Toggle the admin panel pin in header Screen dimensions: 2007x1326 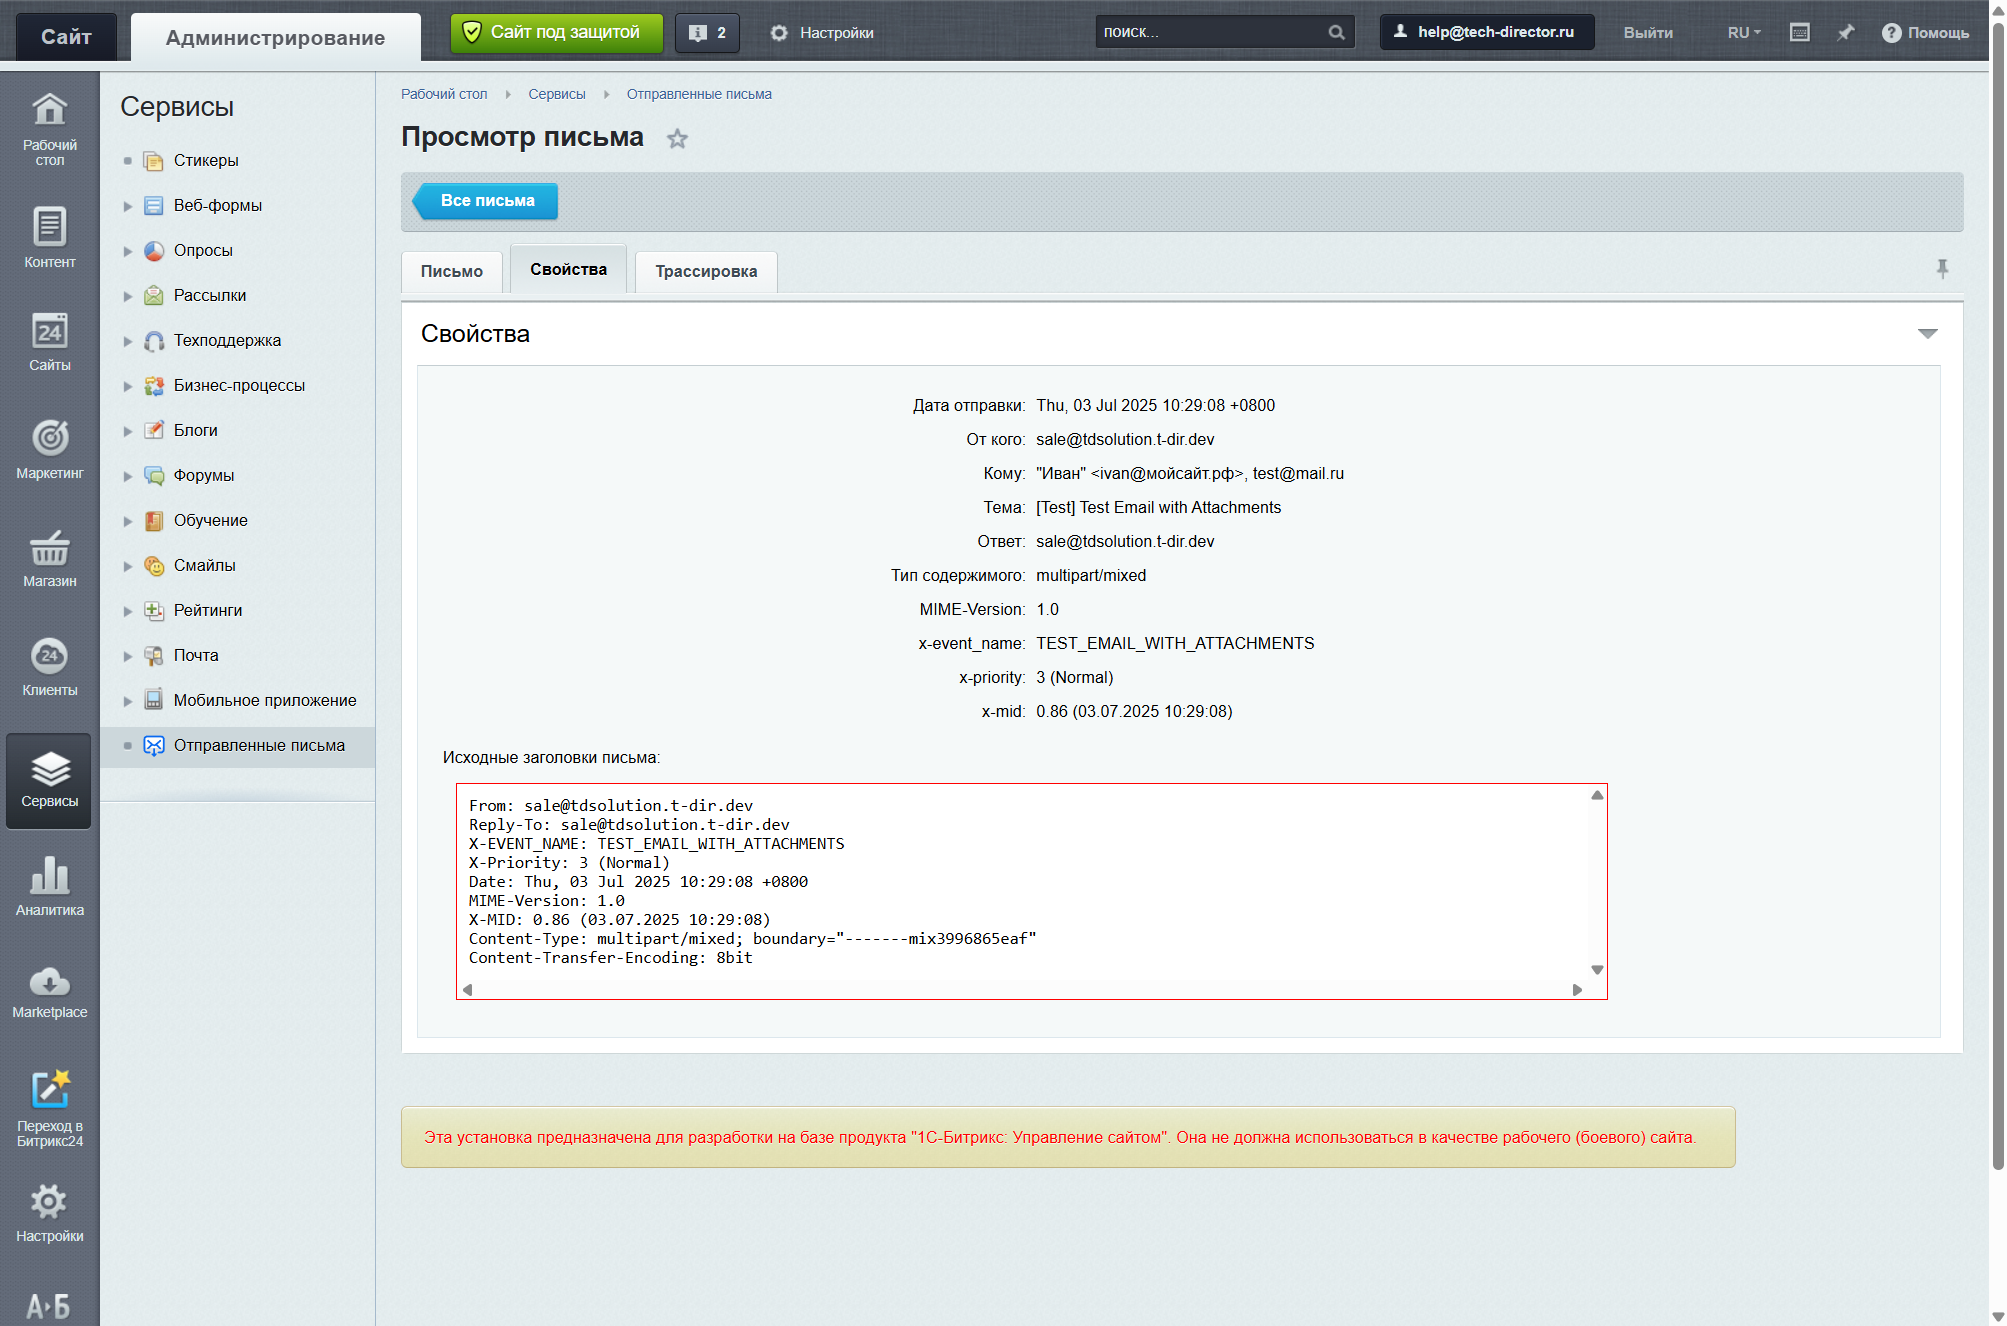(1846, 33)
